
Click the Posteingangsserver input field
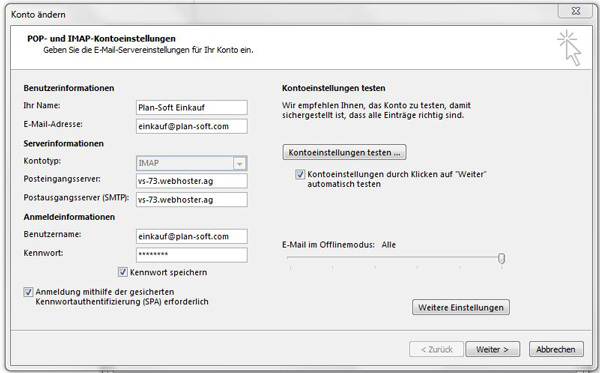click(192, 181)
